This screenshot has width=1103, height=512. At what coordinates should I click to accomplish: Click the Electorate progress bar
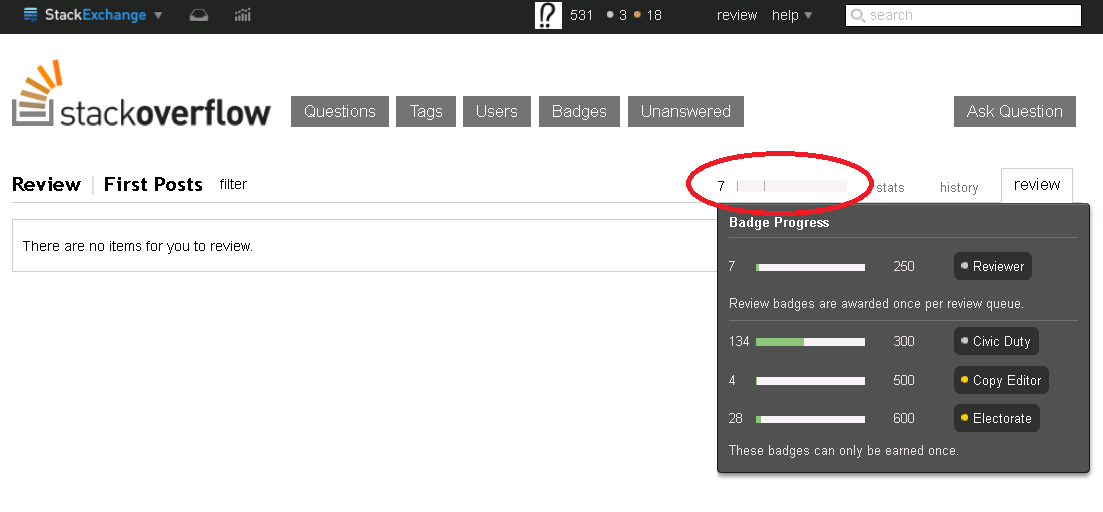pos(810,419)
